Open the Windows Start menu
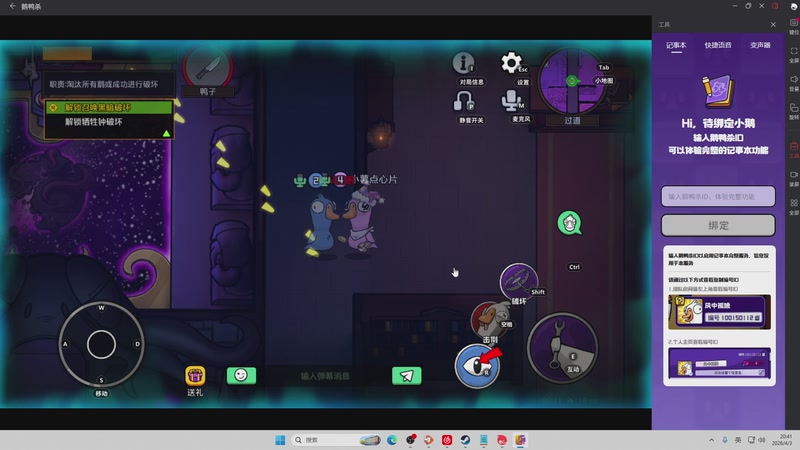800x450 pixels. click(x=280, y=440)
